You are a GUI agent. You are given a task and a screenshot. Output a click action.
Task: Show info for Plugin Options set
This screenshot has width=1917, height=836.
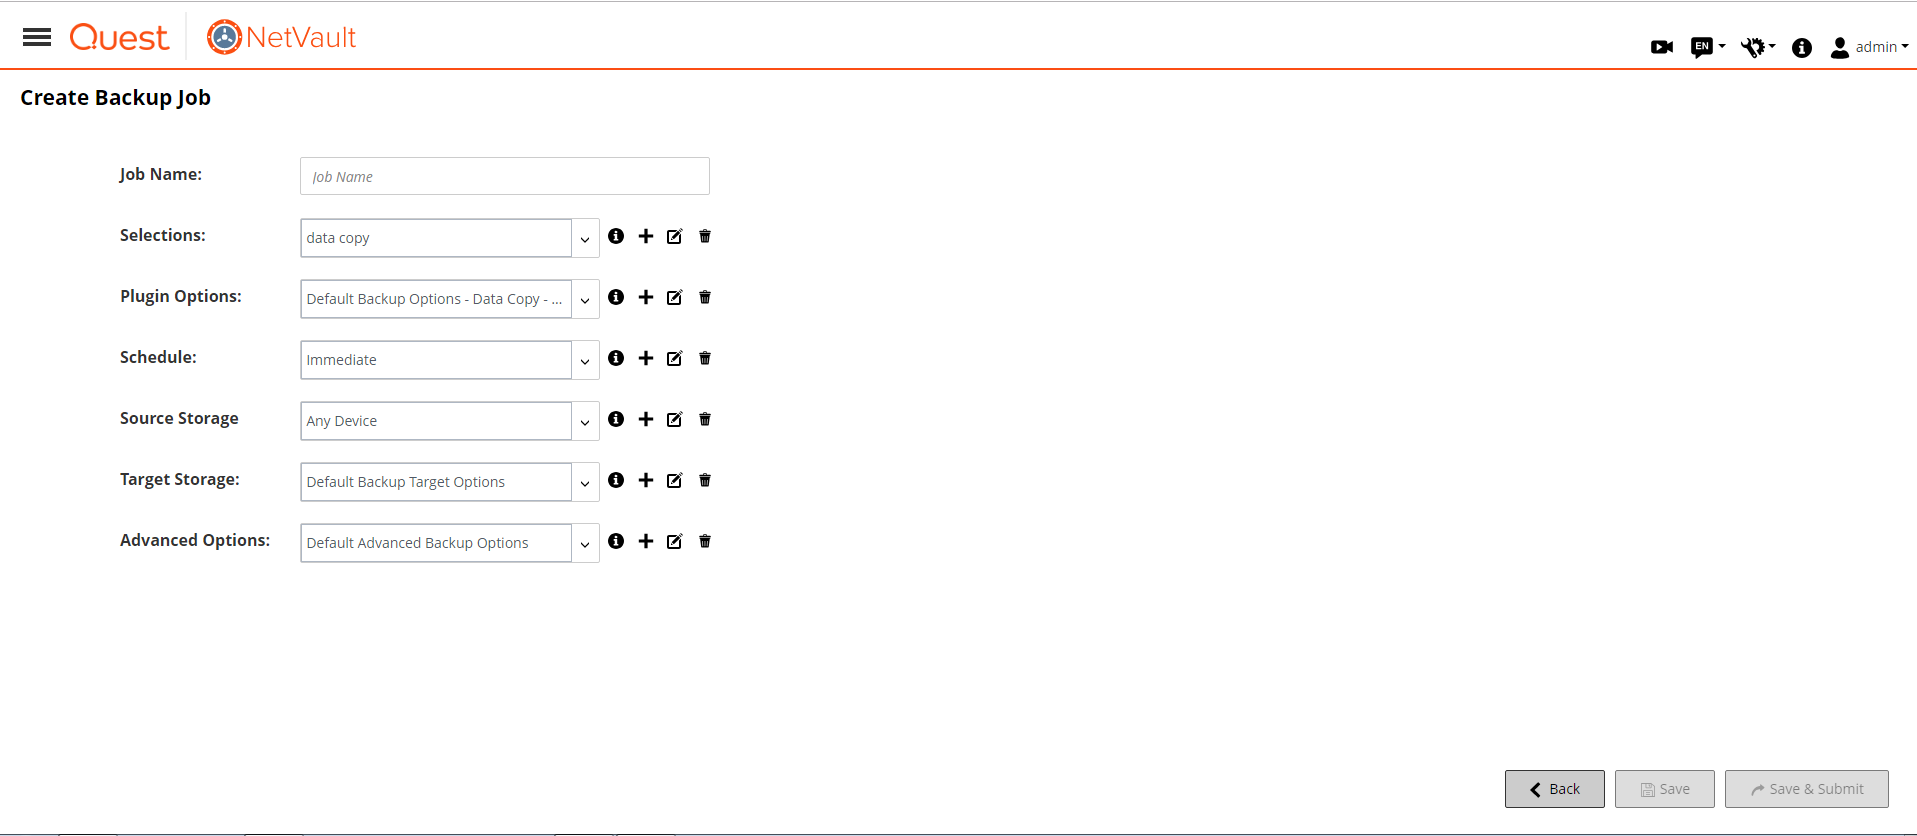pyautogui.click(x=616, y=297)
